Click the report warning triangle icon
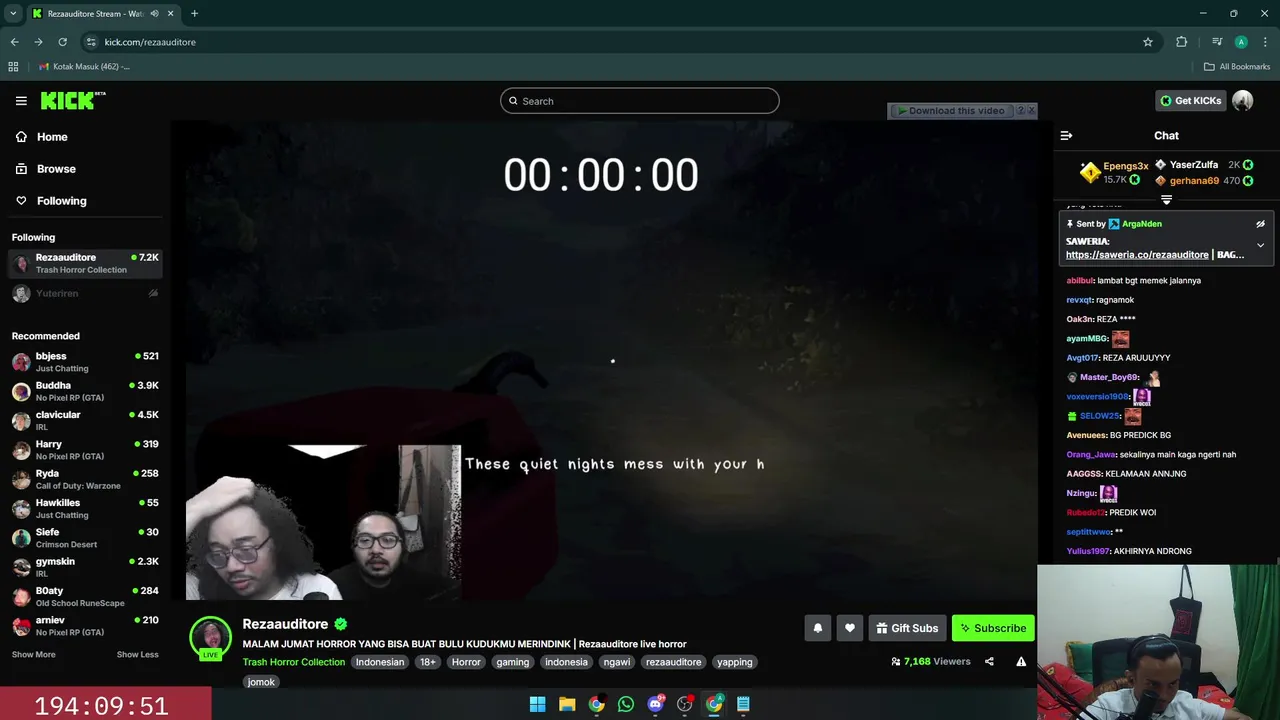The width and height of the screenshot is (1280, 720). (1021, 661)
